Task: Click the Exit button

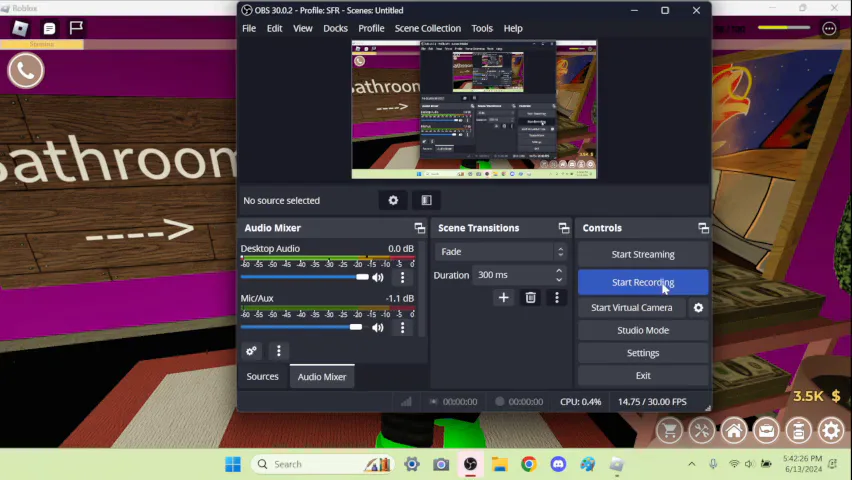Action: pos(643,376)
